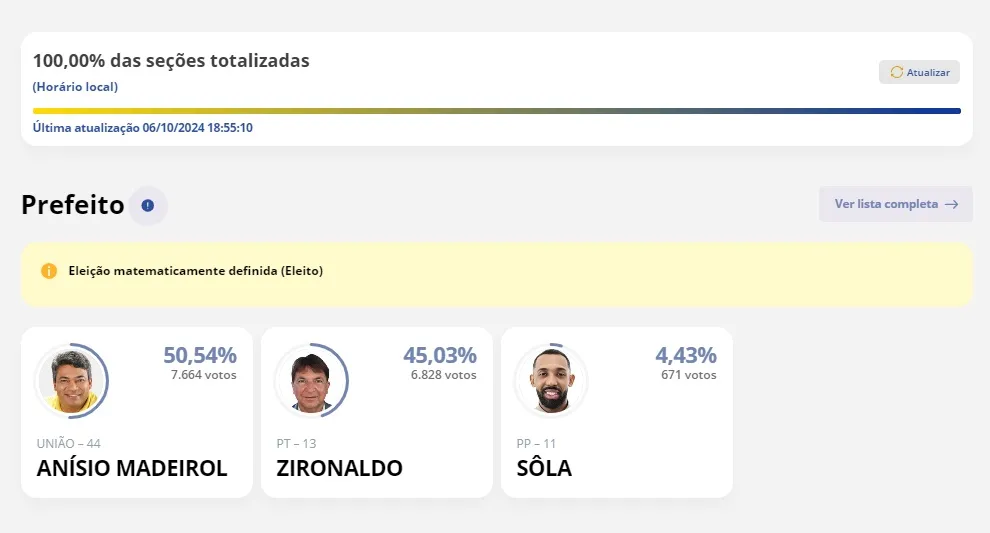This screenshot has height=533, width=990.
Task: Select the ANÍSIO MADEIROL candidate name
Action: (x=132, y=468)
